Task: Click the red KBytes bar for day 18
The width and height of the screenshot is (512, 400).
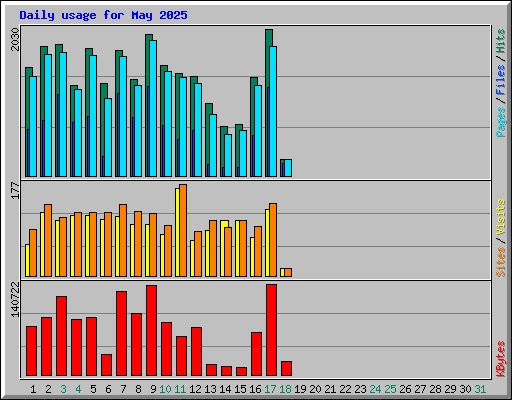Action: 286,369
